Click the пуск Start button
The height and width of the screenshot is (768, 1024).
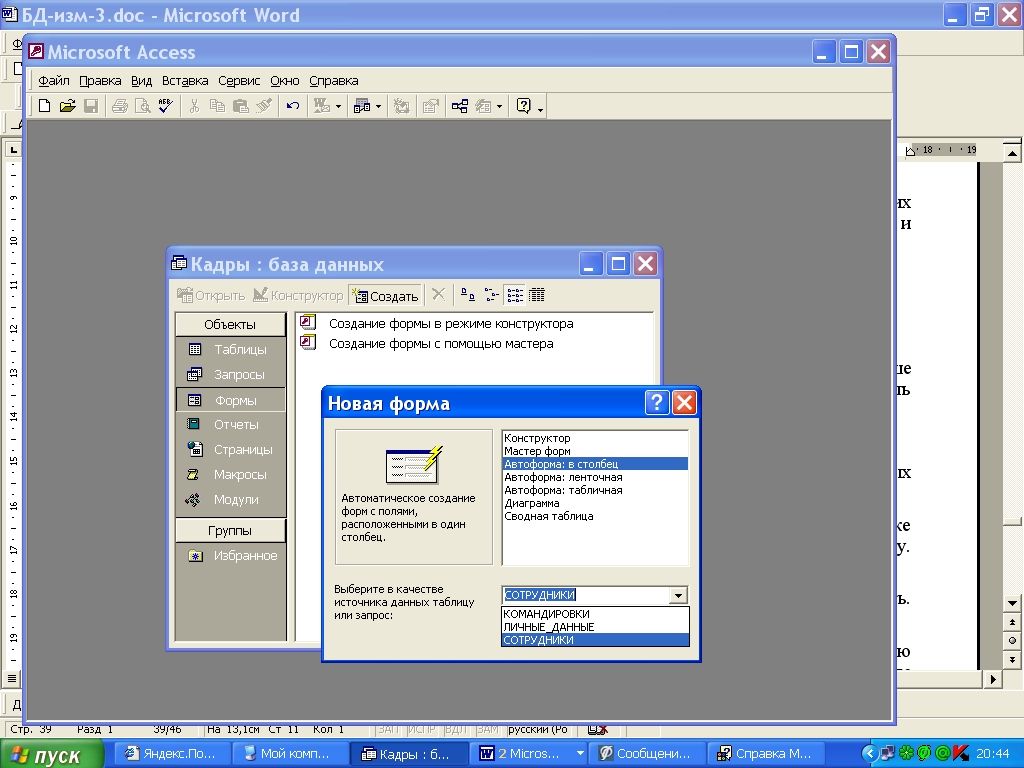pyautogui.click(x=51, y=754)
